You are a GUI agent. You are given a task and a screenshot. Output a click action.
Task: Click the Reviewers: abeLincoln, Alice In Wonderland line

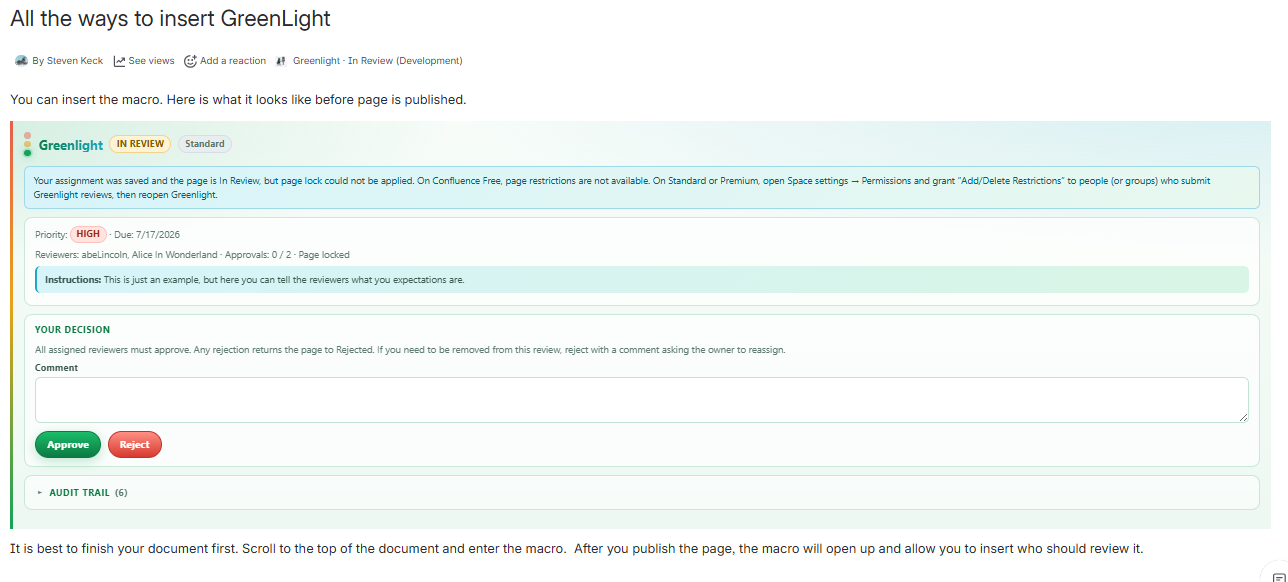coord(192,255)
